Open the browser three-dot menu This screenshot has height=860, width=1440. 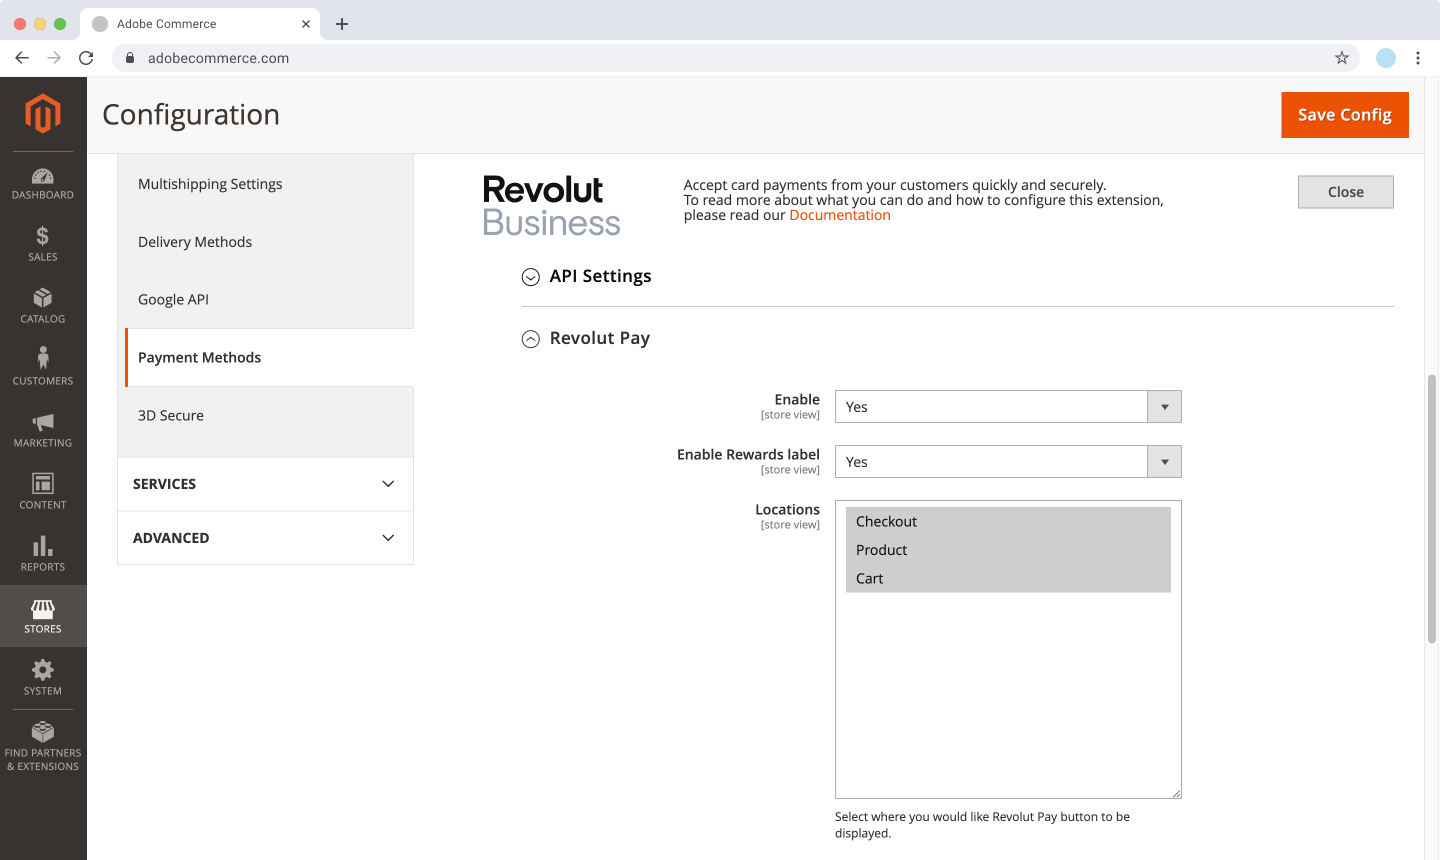point(1418,58)
